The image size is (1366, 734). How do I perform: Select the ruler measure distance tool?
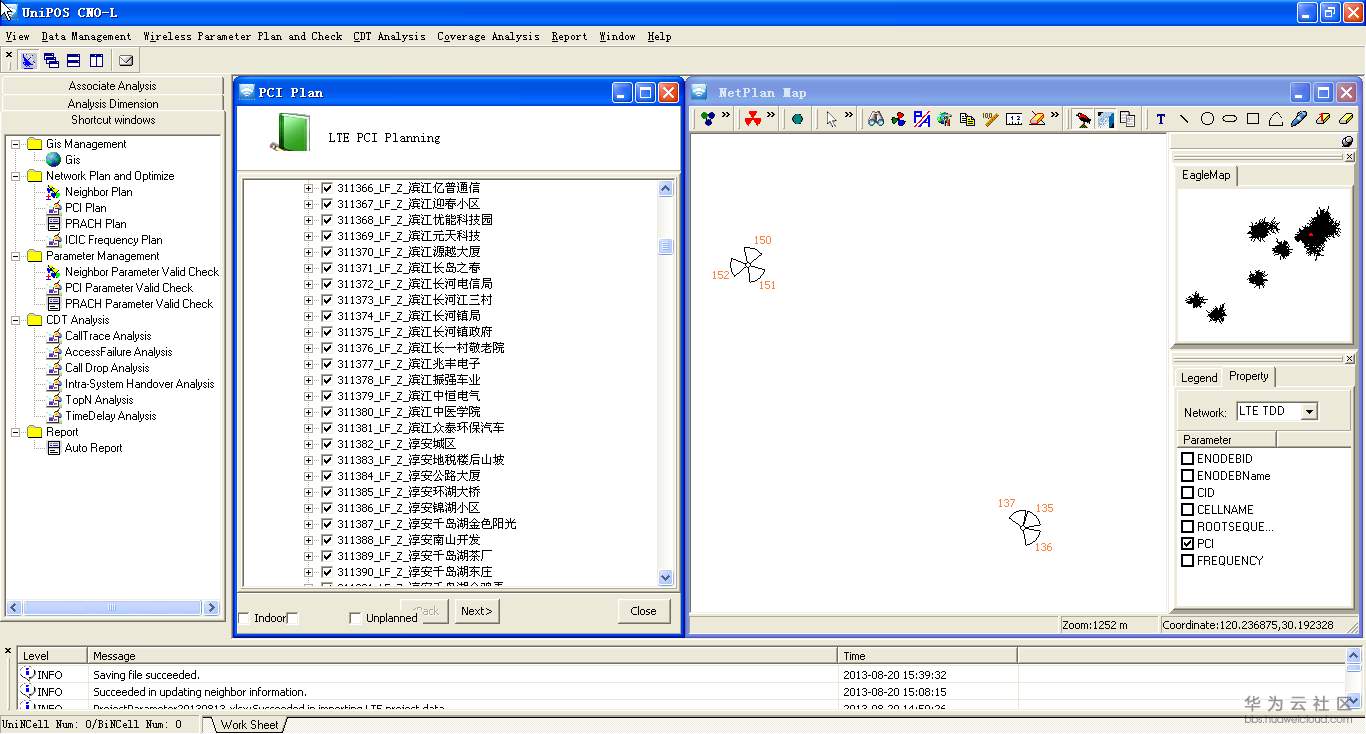[x=990, y=119]
